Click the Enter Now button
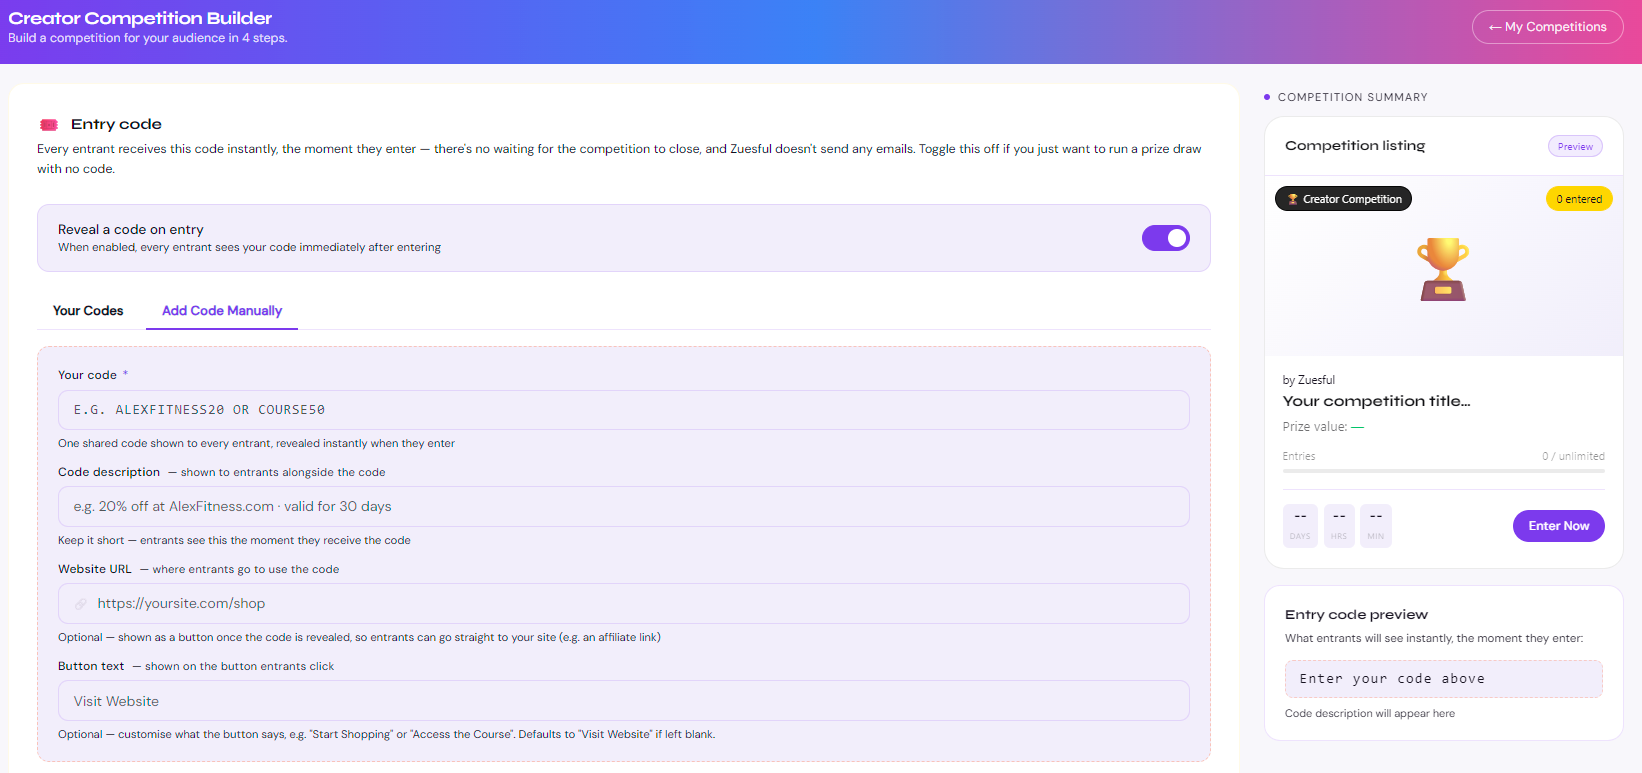Image resolution: width=1642 pixels, height=773 pixels. (1558, 526)
